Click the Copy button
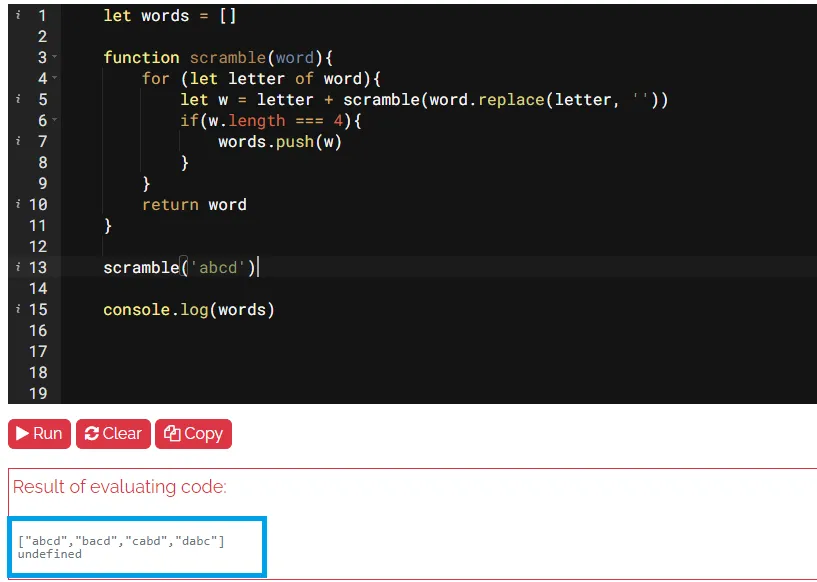 pyautogui.click(x=193, y=434)
